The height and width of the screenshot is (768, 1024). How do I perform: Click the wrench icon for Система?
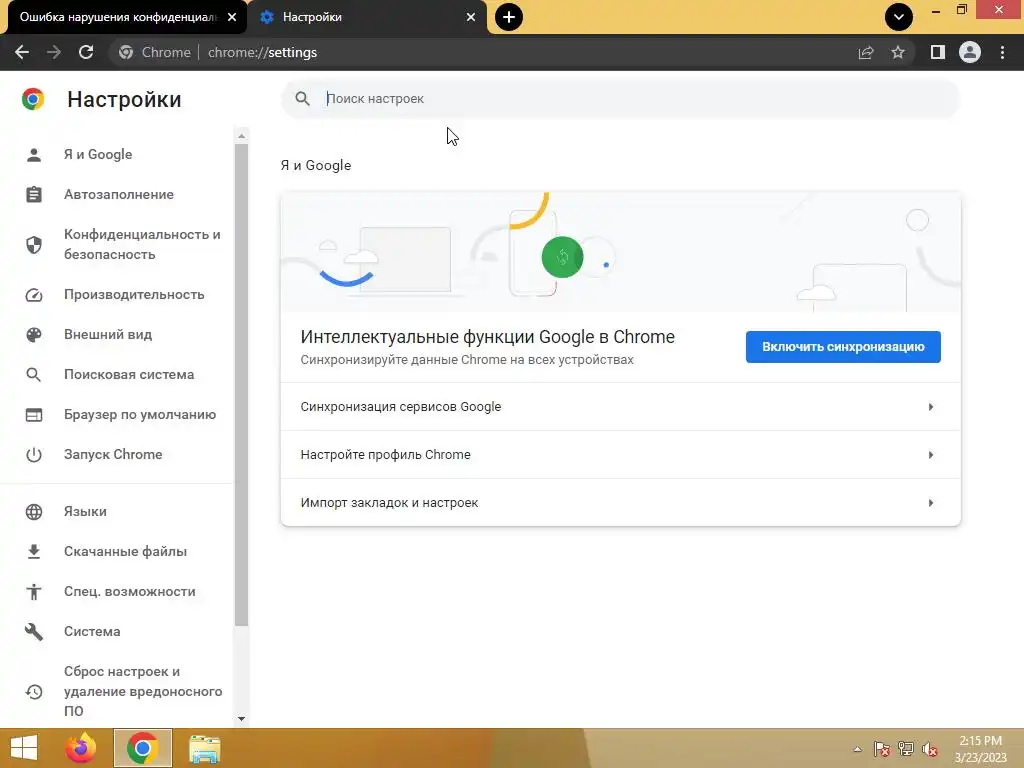click(x=34, y=632)
